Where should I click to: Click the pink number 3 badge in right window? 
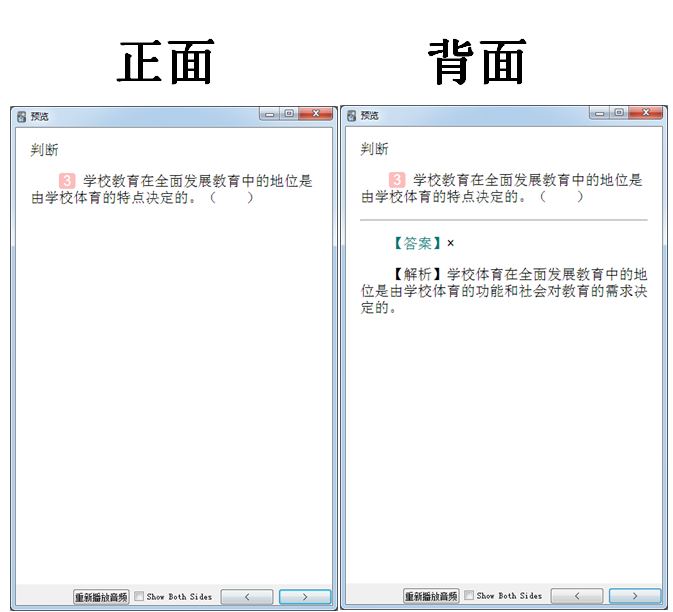pyautogui.click(x=397, y=180)
